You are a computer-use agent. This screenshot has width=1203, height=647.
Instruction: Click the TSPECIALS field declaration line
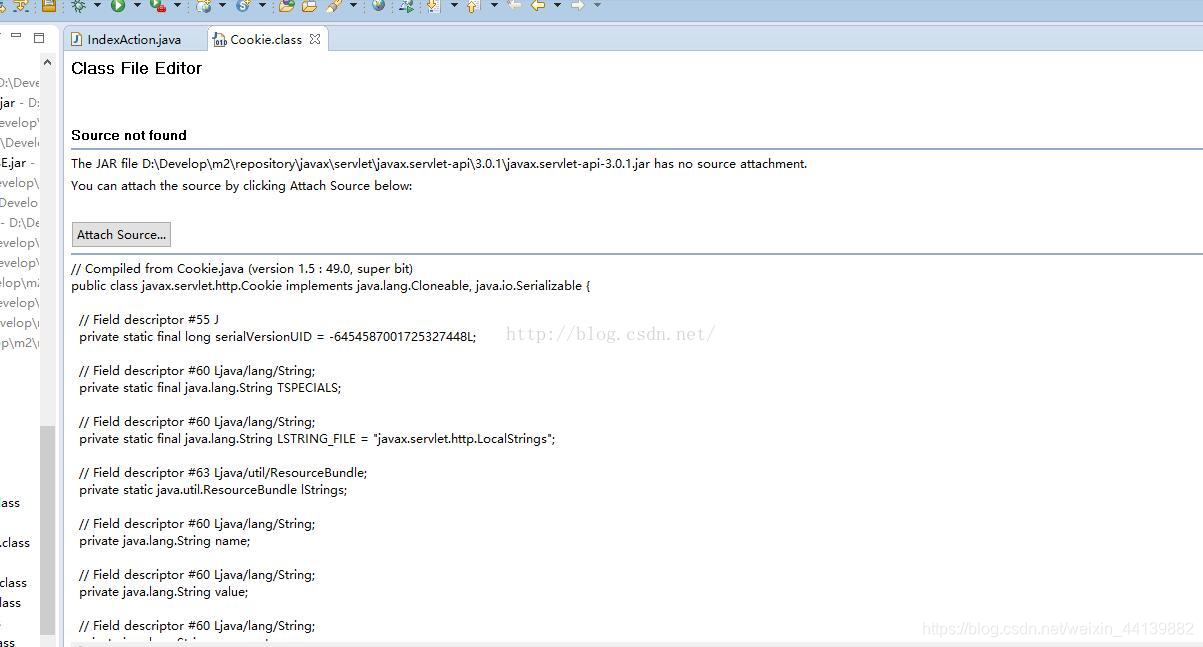(x=210, y=387)
